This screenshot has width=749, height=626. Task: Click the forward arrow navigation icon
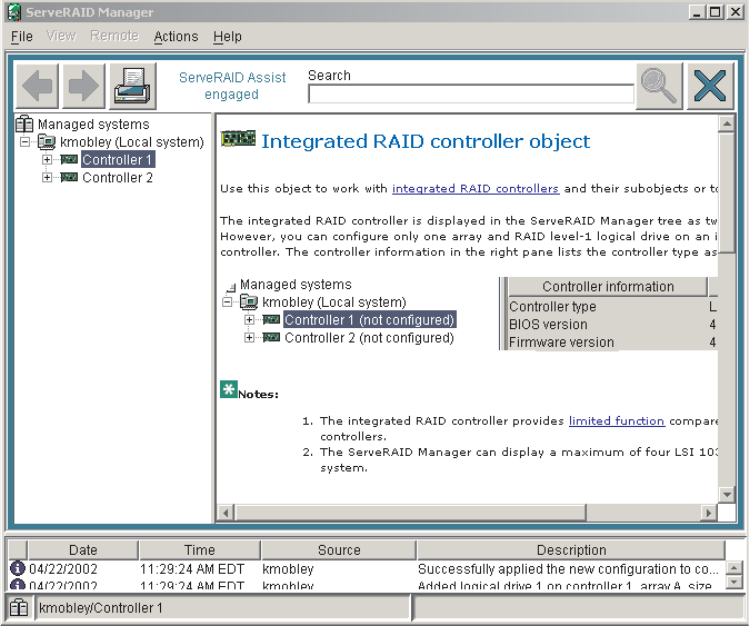(x=84, y=86)
